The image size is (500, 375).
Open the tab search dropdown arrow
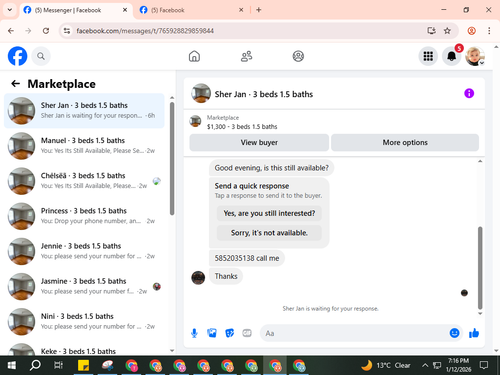(x=10, y=10)
